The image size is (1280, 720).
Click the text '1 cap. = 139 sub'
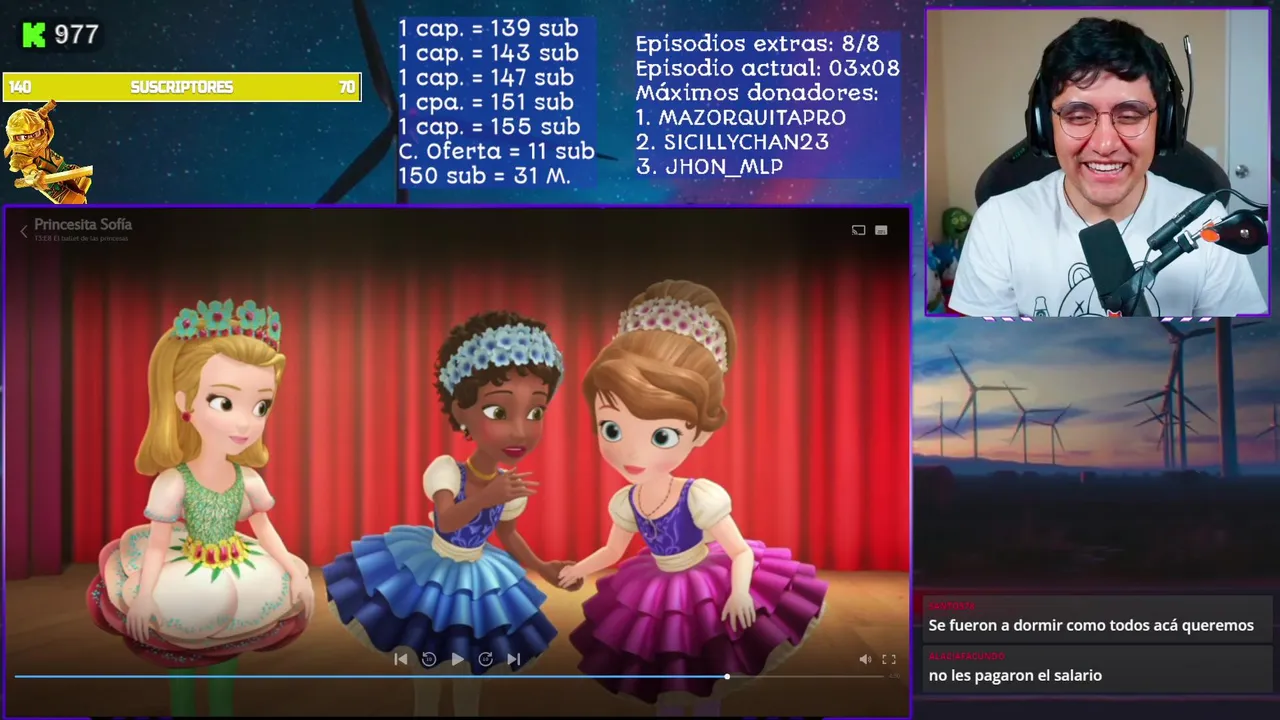488,28
